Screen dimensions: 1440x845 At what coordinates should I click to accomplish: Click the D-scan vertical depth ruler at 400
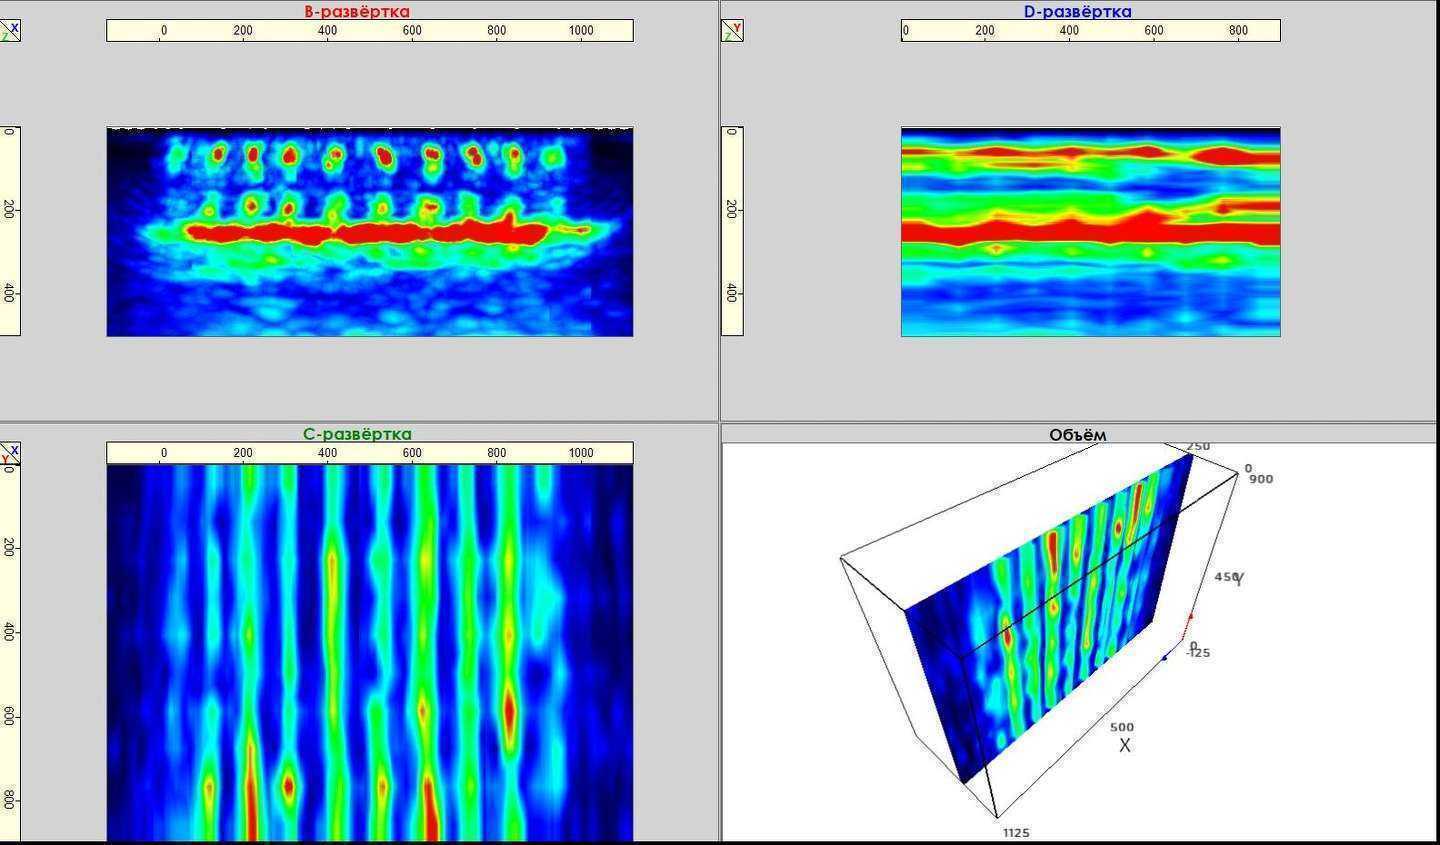click(732, 293)
